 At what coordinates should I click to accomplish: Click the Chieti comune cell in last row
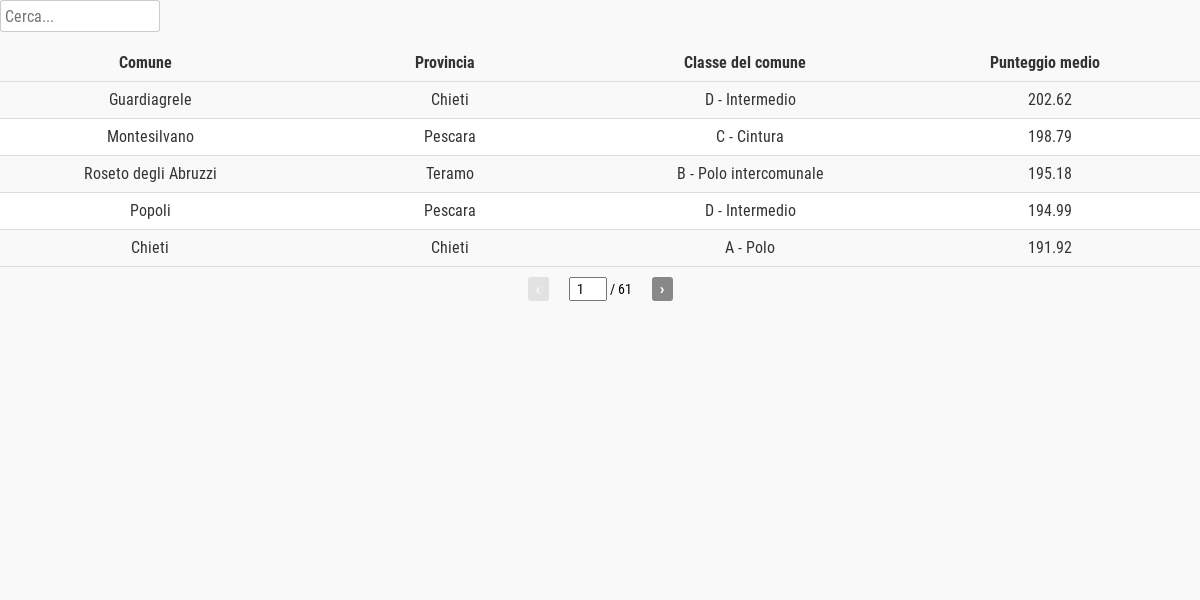[x=150, y=248]
